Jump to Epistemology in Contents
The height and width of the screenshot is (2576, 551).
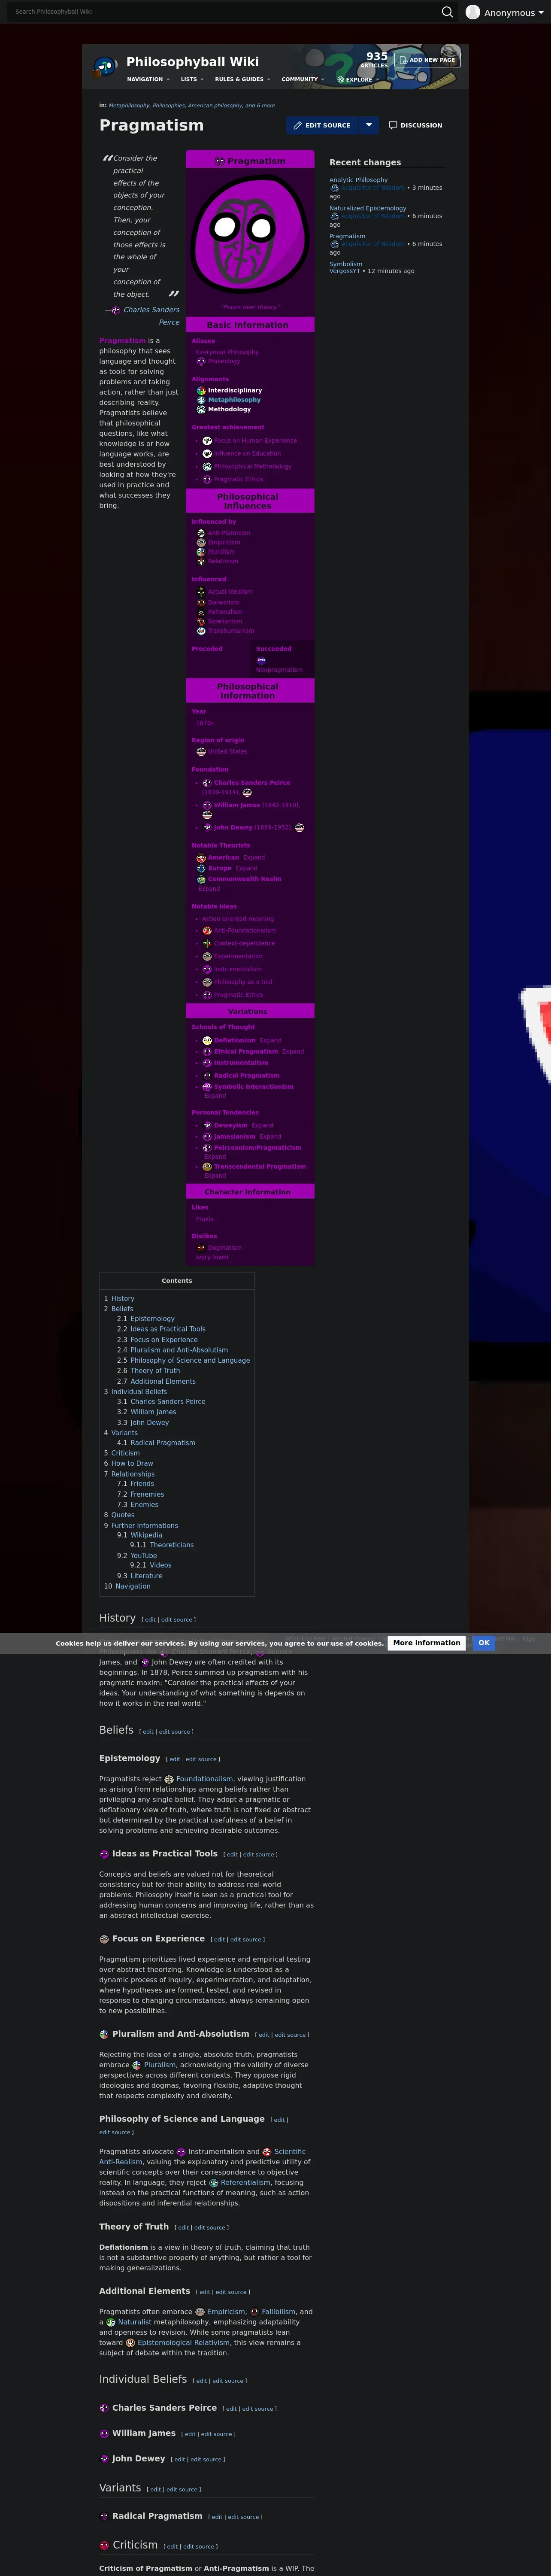pos(152,1319)
